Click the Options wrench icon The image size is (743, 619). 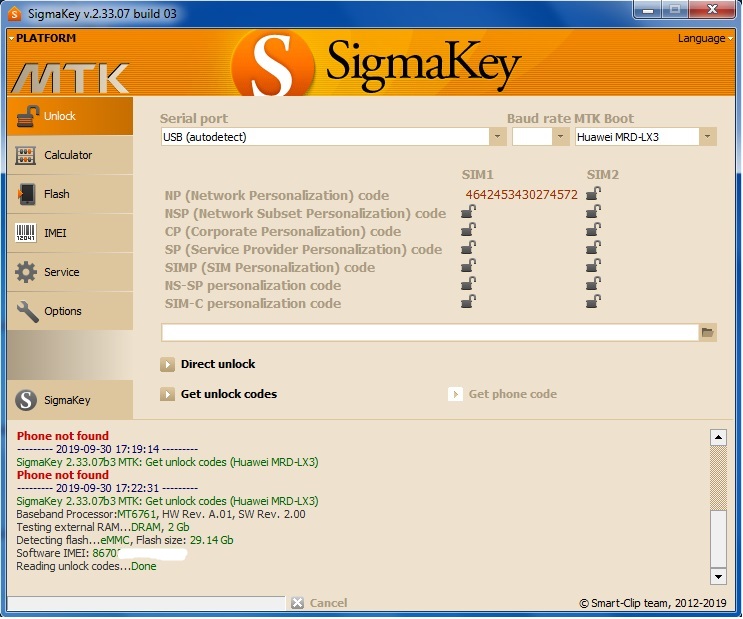pyautogui.click(x=27, y=311)
